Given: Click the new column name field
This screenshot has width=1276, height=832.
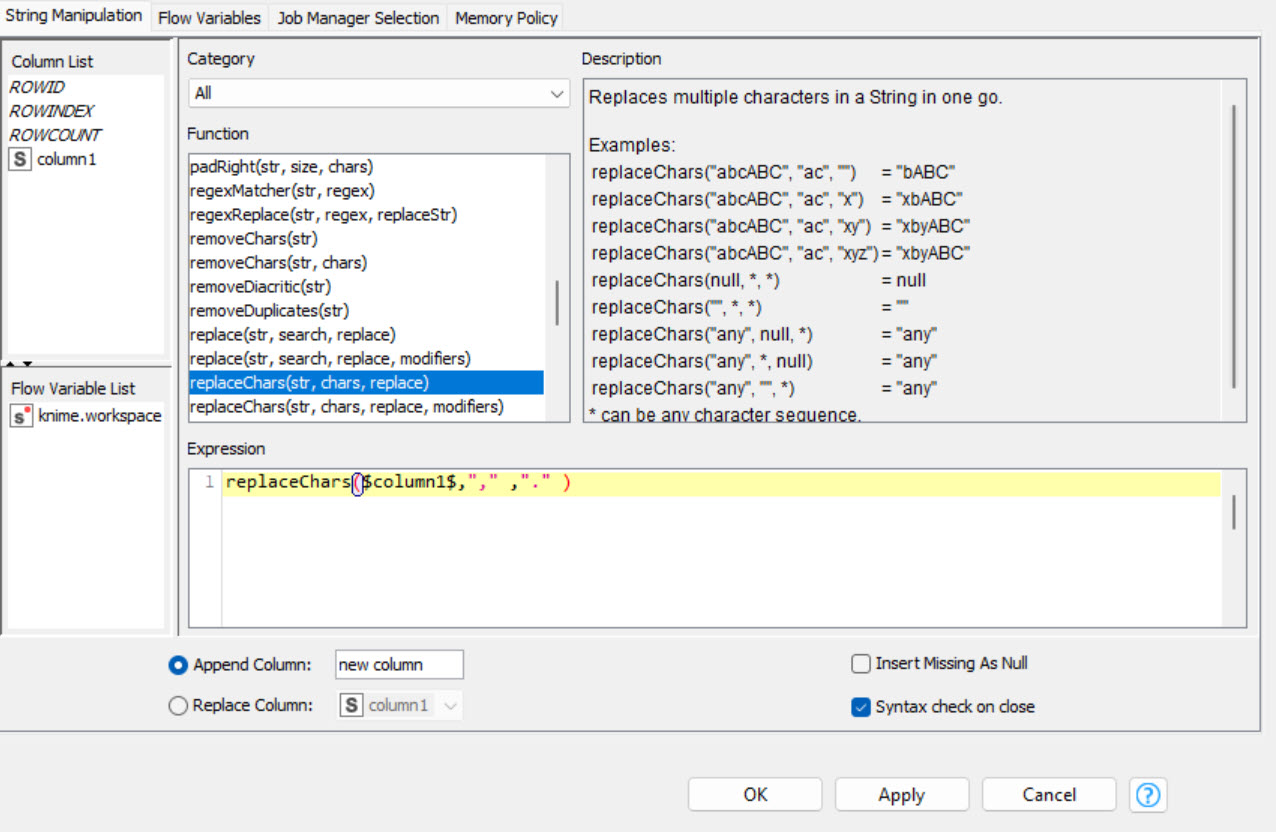Looking at the screenshot, I should point(398,664).
